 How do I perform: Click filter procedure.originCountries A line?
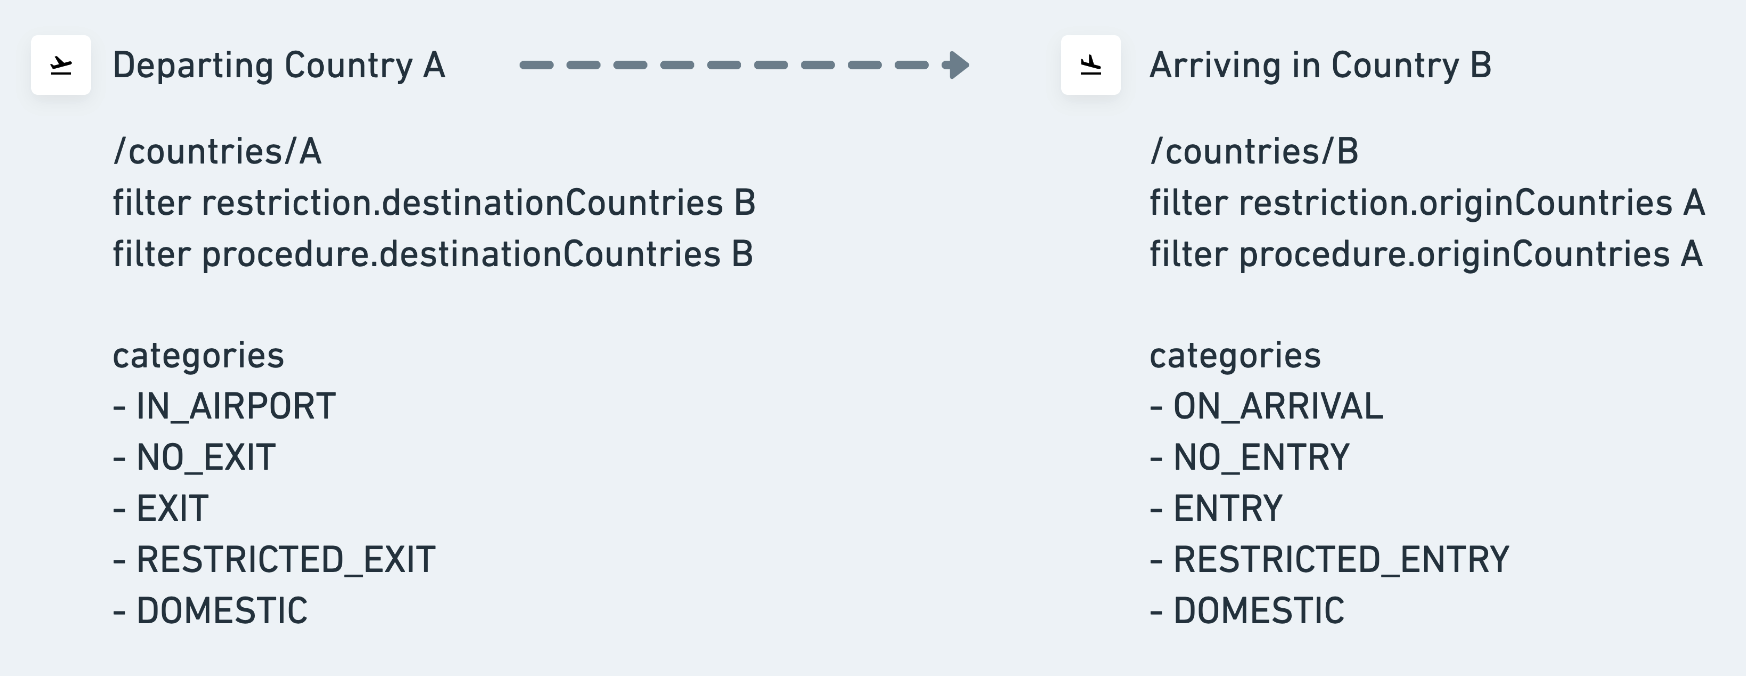coord(1426,254)
